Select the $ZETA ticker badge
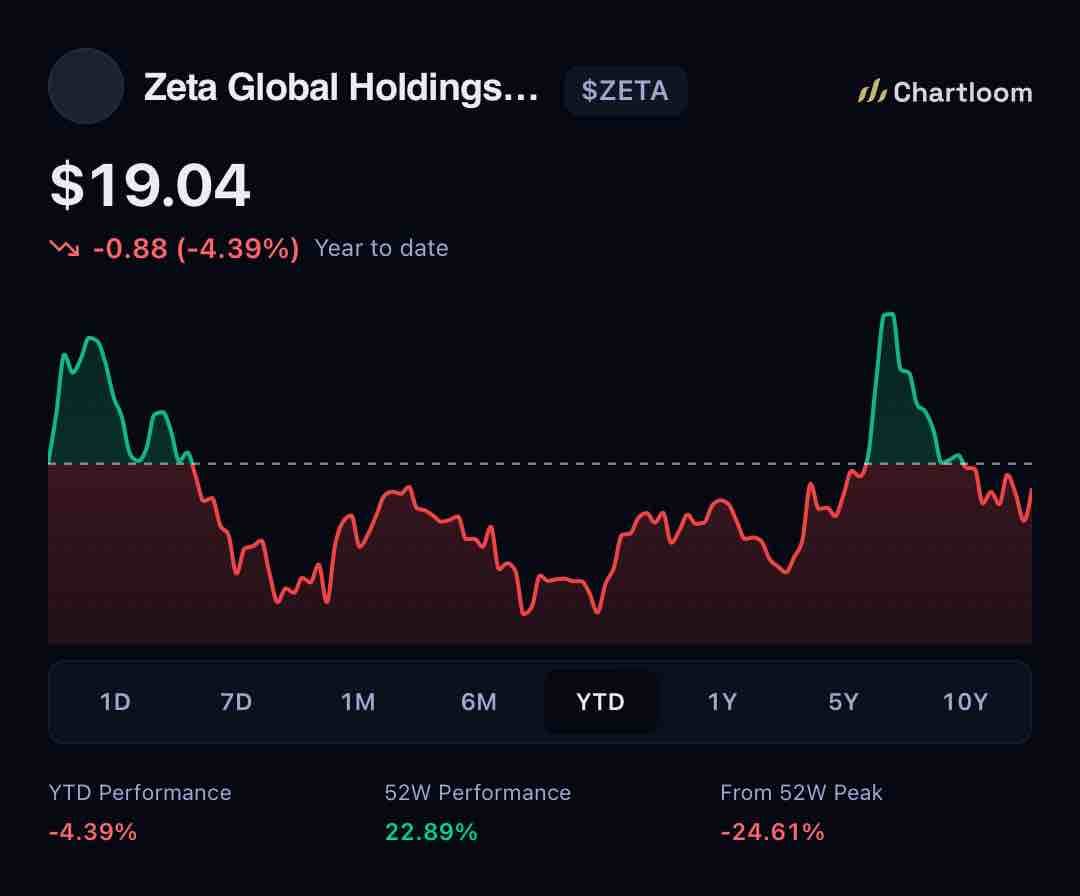1080x896 pixels. tap(625, 90)
